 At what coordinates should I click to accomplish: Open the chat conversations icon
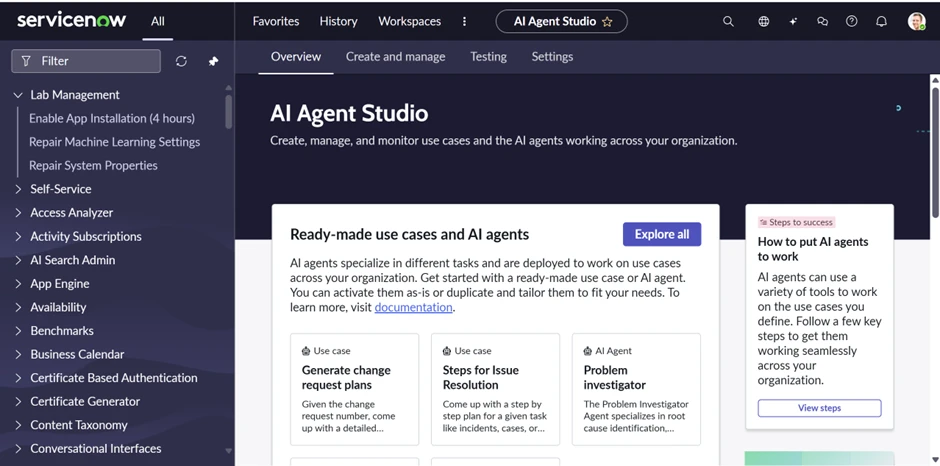(x=822, y=21)
